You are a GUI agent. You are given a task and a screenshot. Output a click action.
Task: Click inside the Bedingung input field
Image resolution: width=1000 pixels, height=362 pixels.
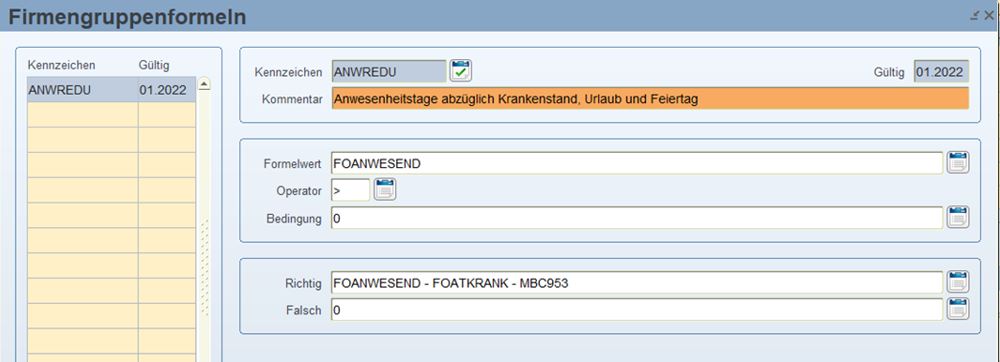(x=637, y=217)
